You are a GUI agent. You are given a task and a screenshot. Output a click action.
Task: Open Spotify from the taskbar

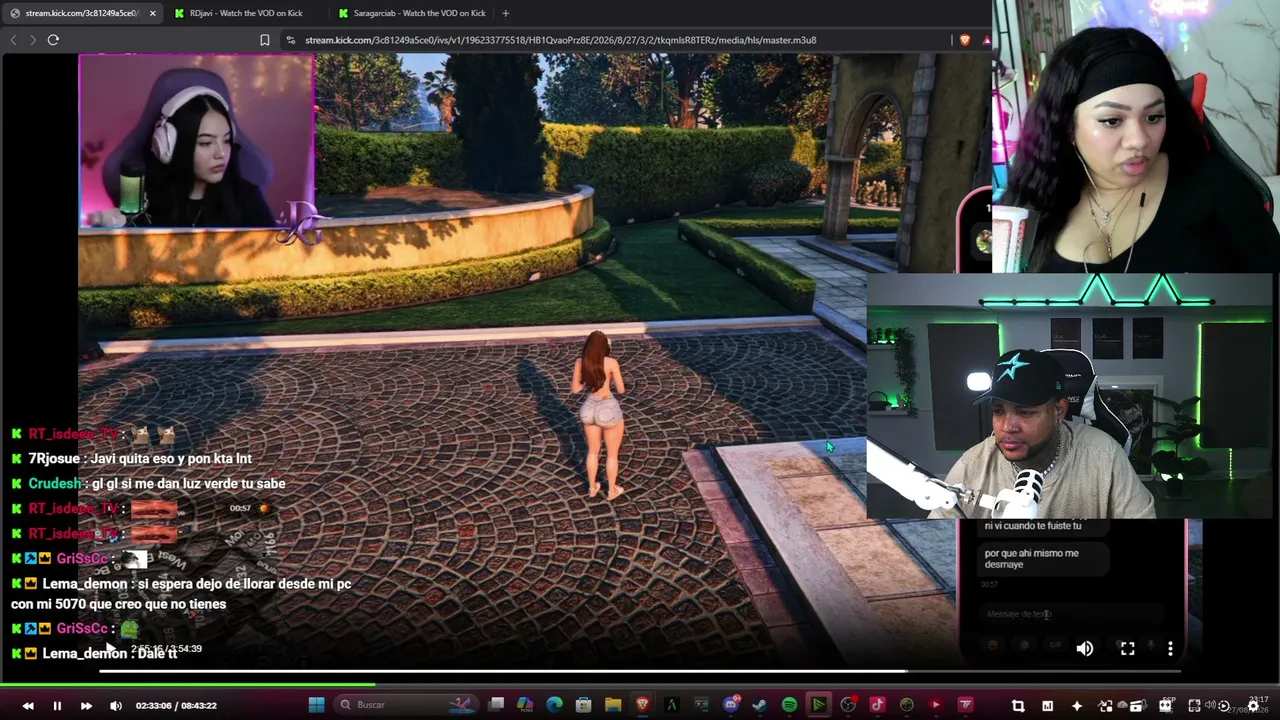[x=789, y=705]
